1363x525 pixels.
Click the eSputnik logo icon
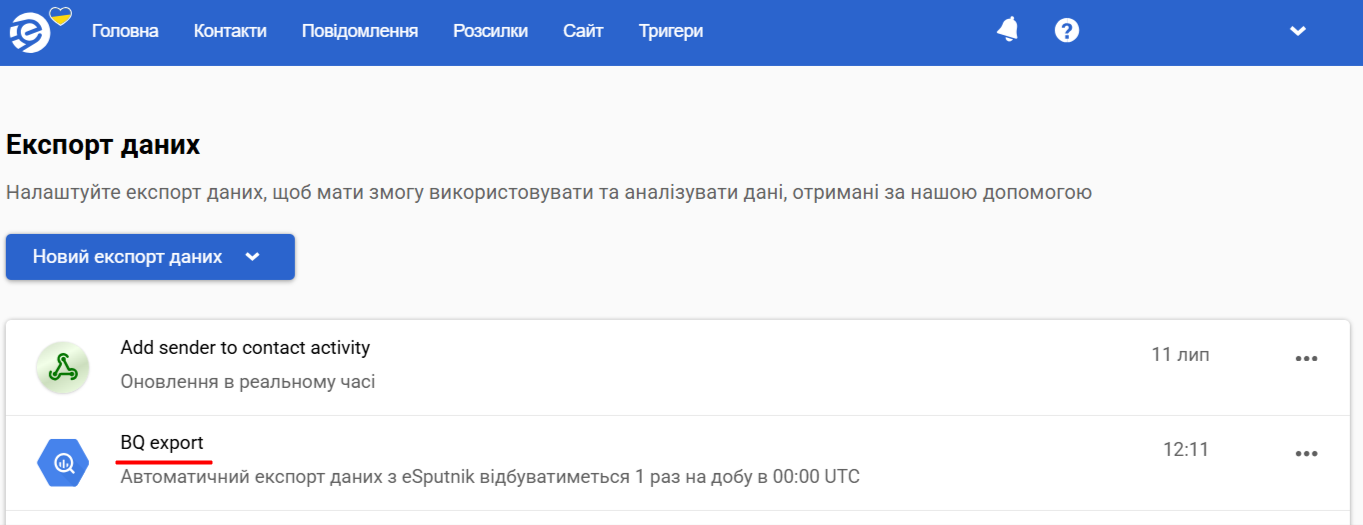(30, 33)
